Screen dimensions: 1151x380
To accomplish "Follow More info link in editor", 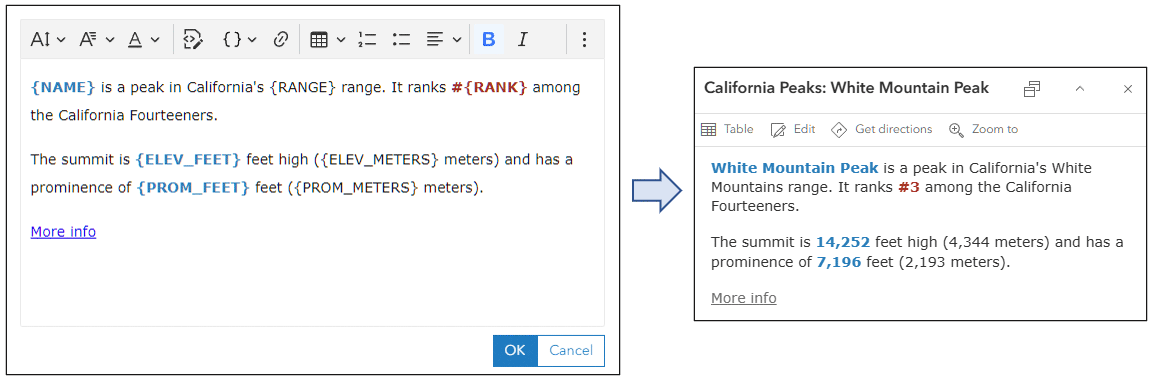I will point(63,232).
